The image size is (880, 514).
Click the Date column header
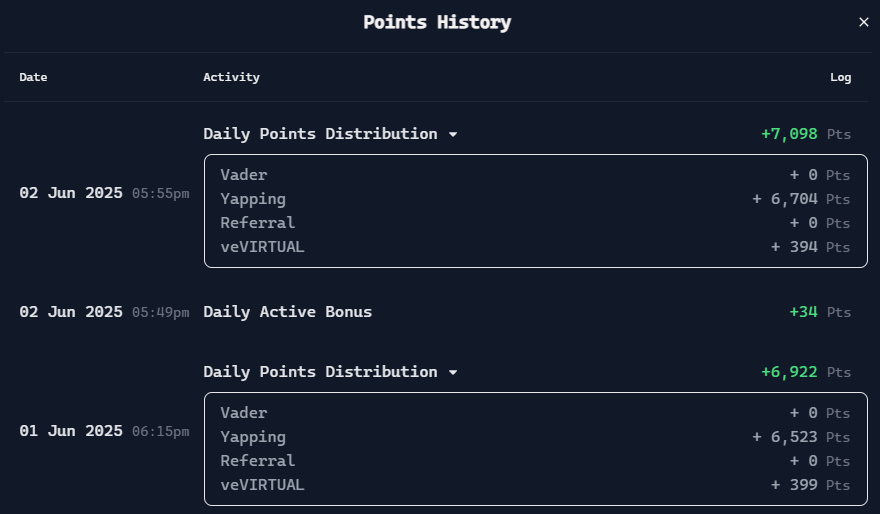33,77
